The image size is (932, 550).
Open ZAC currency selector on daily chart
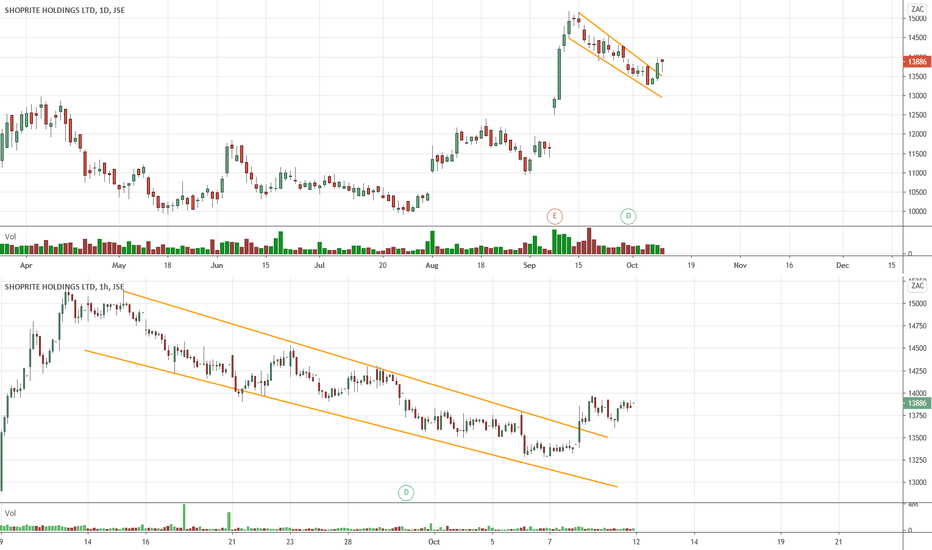(918, 9)
